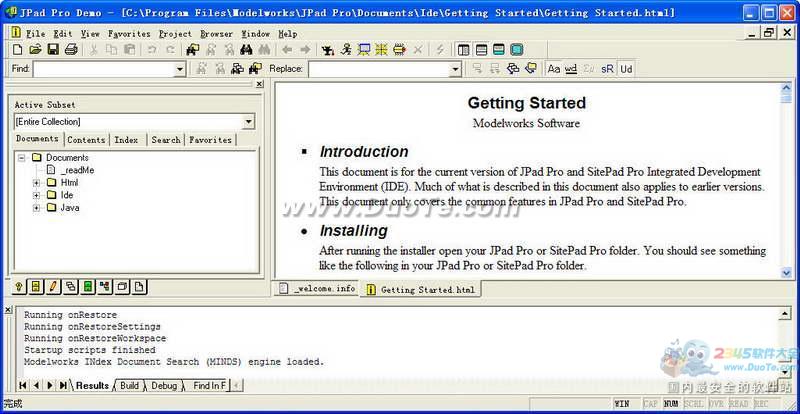800x414 pixels.
Task: Open the File menu
Action: pyautogui.click(x=36, y=34)
